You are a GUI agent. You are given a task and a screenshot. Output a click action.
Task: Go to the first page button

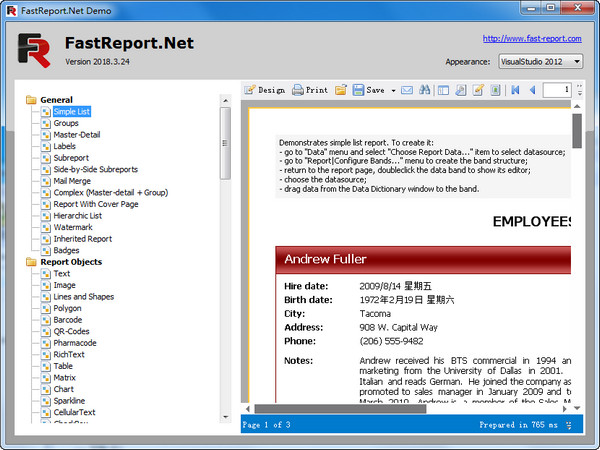515,90
